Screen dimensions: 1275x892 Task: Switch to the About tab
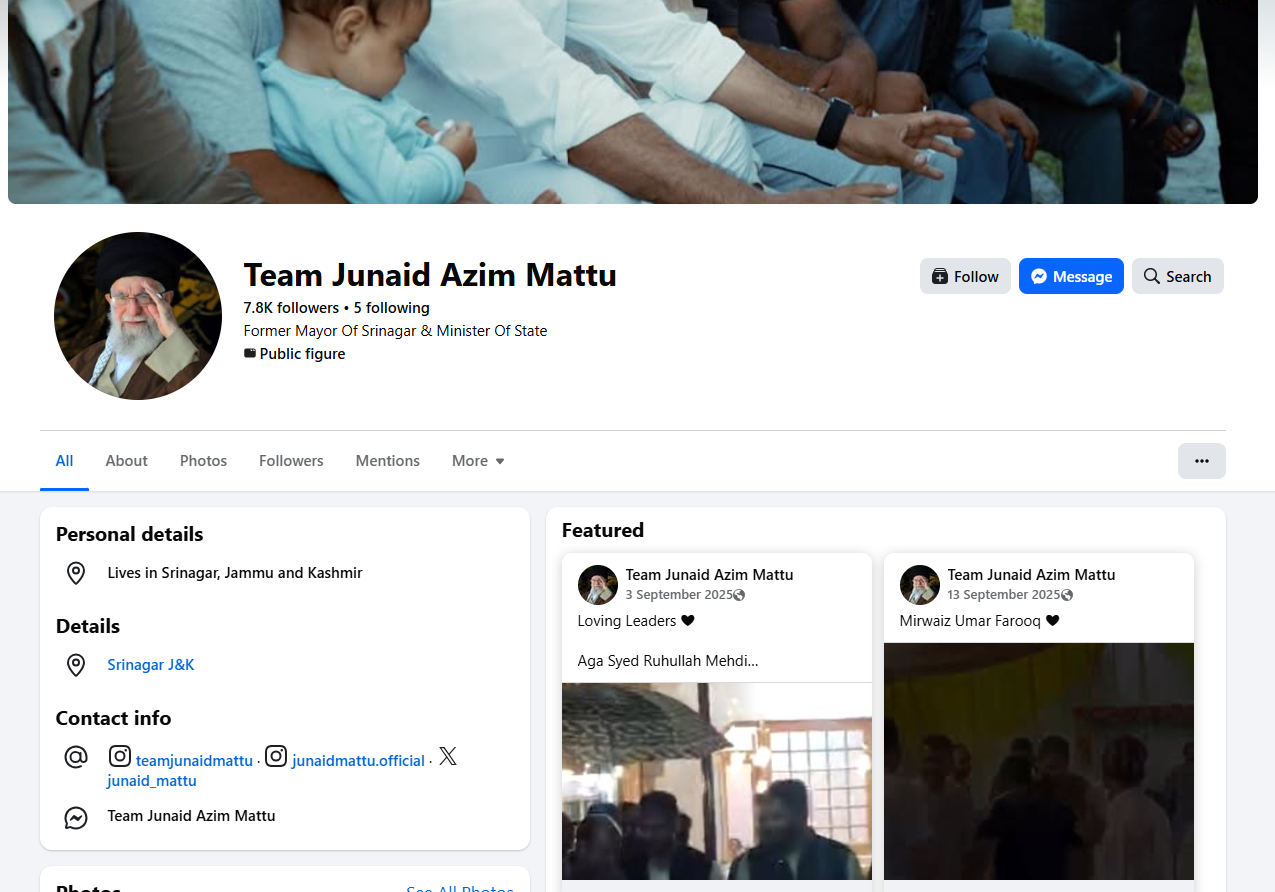(126, 461)
